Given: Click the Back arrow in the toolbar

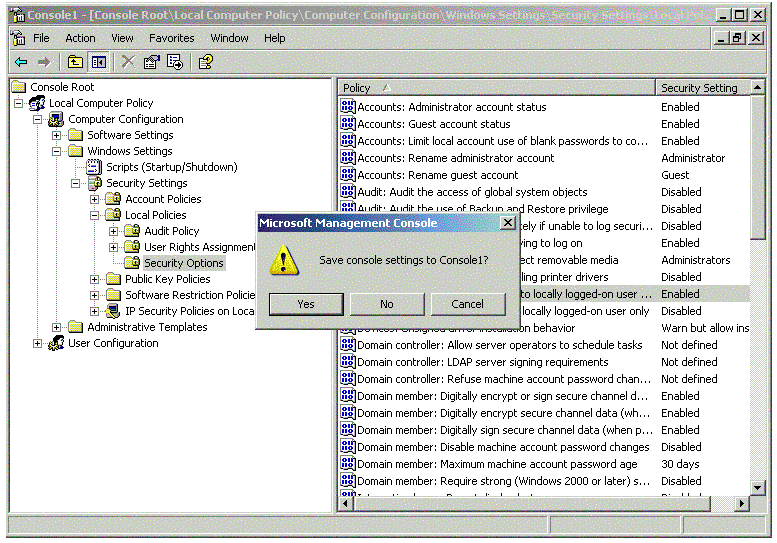Looking at the screenshot, I should (x=21, y=62).
